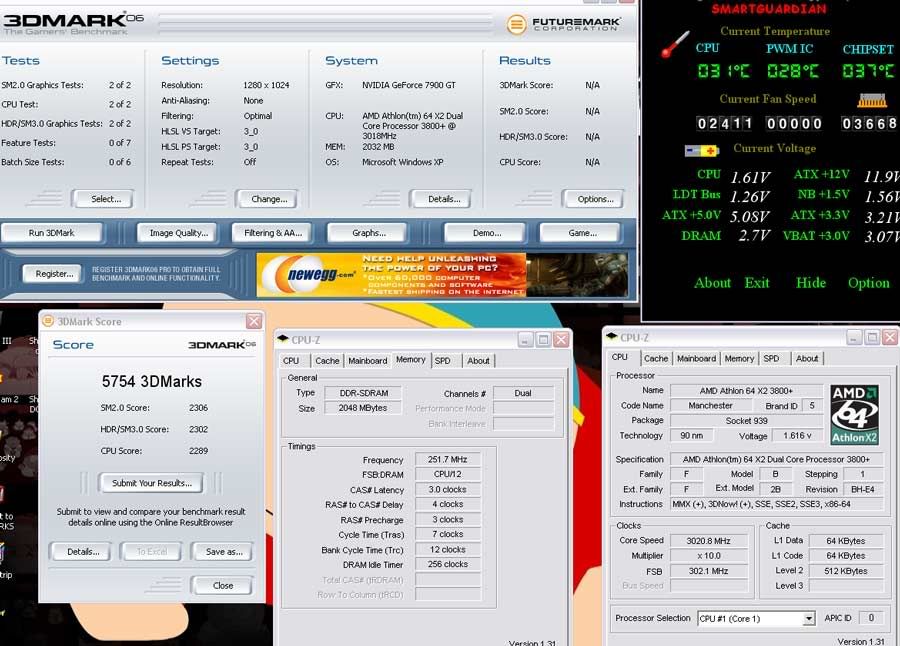Click the FSB 302.1 MHz field
The image size is (900, 646).
(x=708, y=571)
